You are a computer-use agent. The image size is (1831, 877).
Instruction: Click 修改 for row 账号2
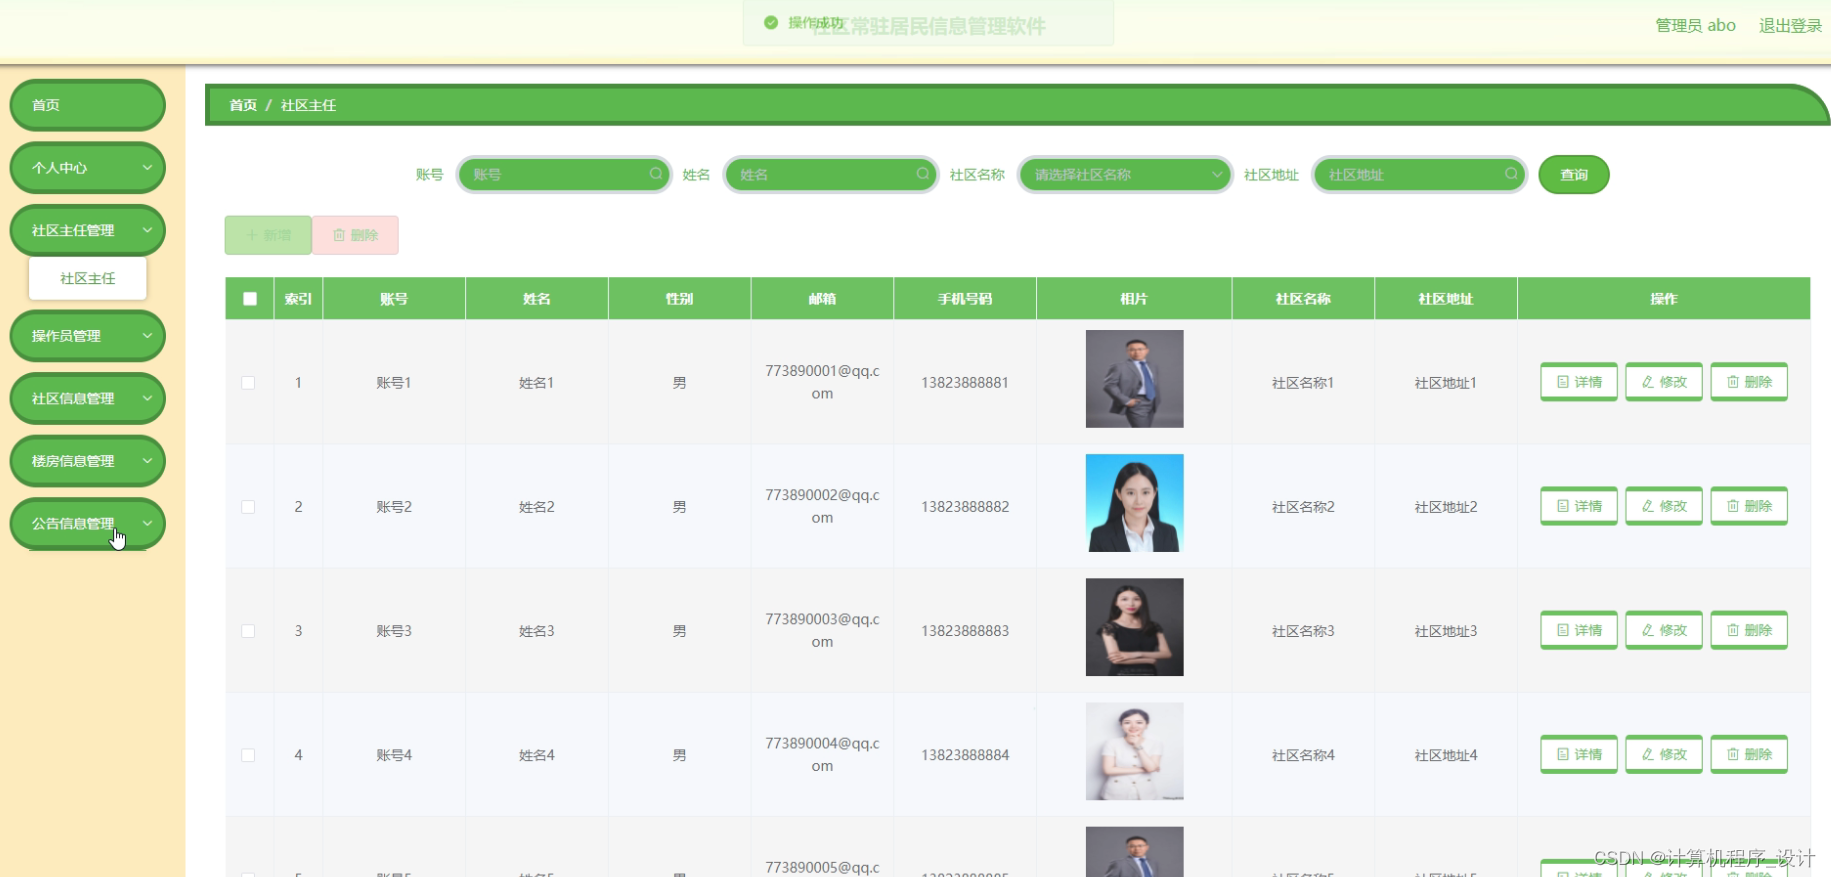click(x=1664, y=506)
